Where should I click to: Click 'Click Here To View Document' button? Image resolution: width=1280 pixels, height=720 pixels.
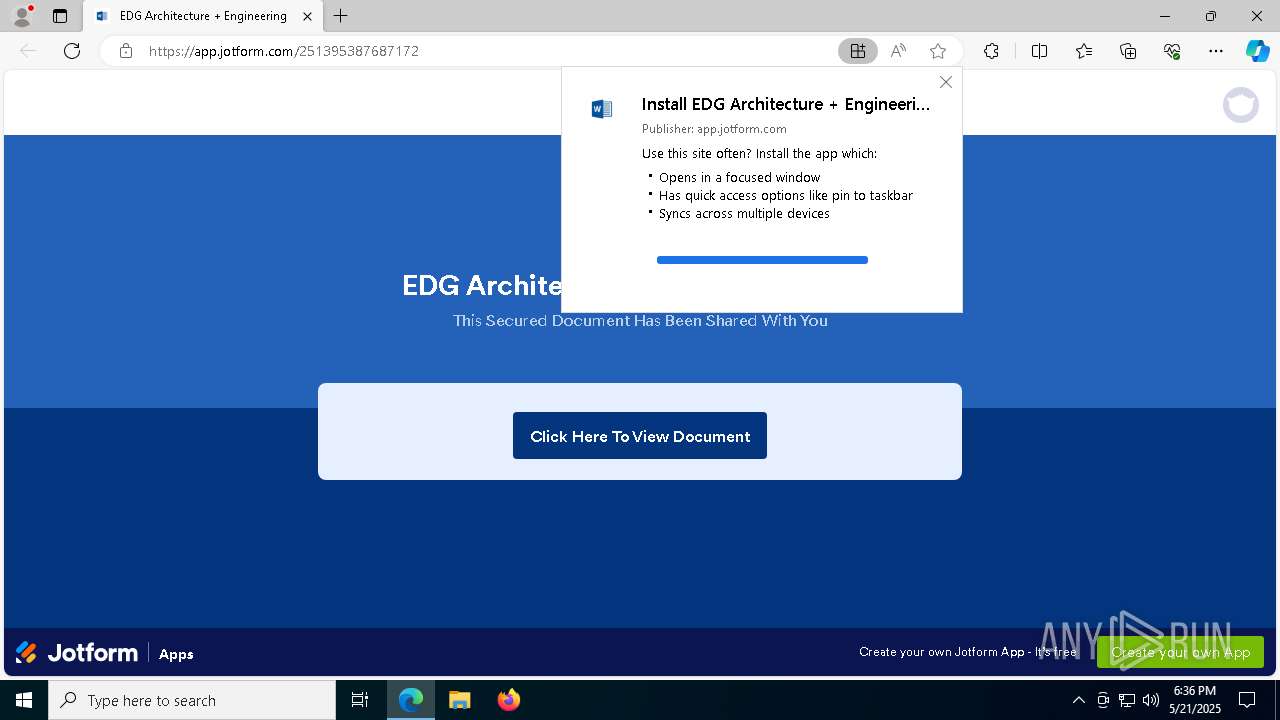[640, 436]
